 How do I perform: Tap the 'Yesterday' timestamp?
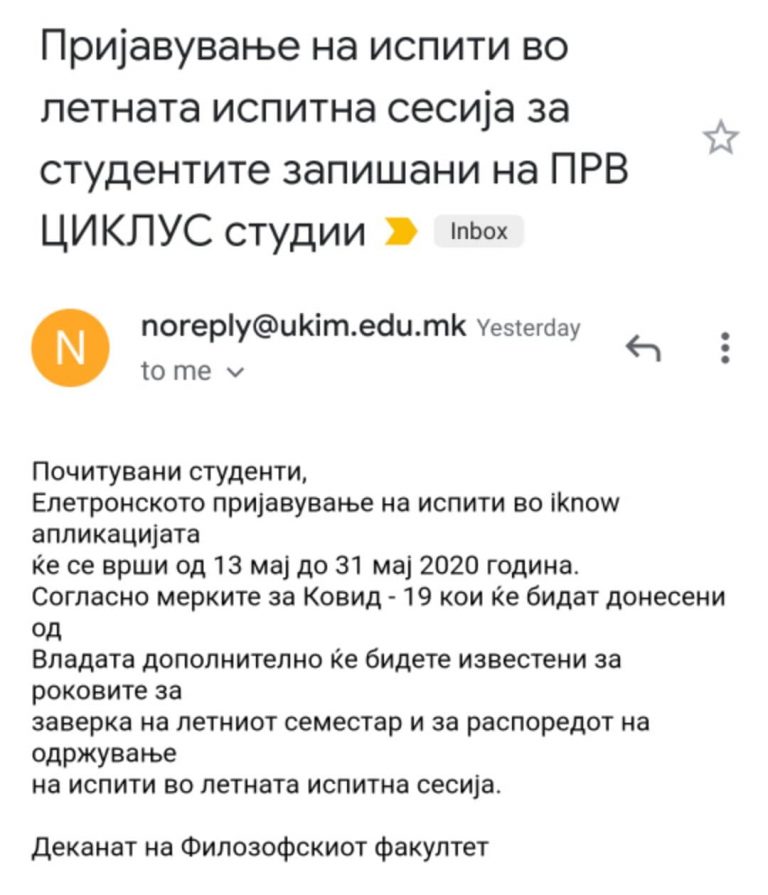[x=528, y=328]
